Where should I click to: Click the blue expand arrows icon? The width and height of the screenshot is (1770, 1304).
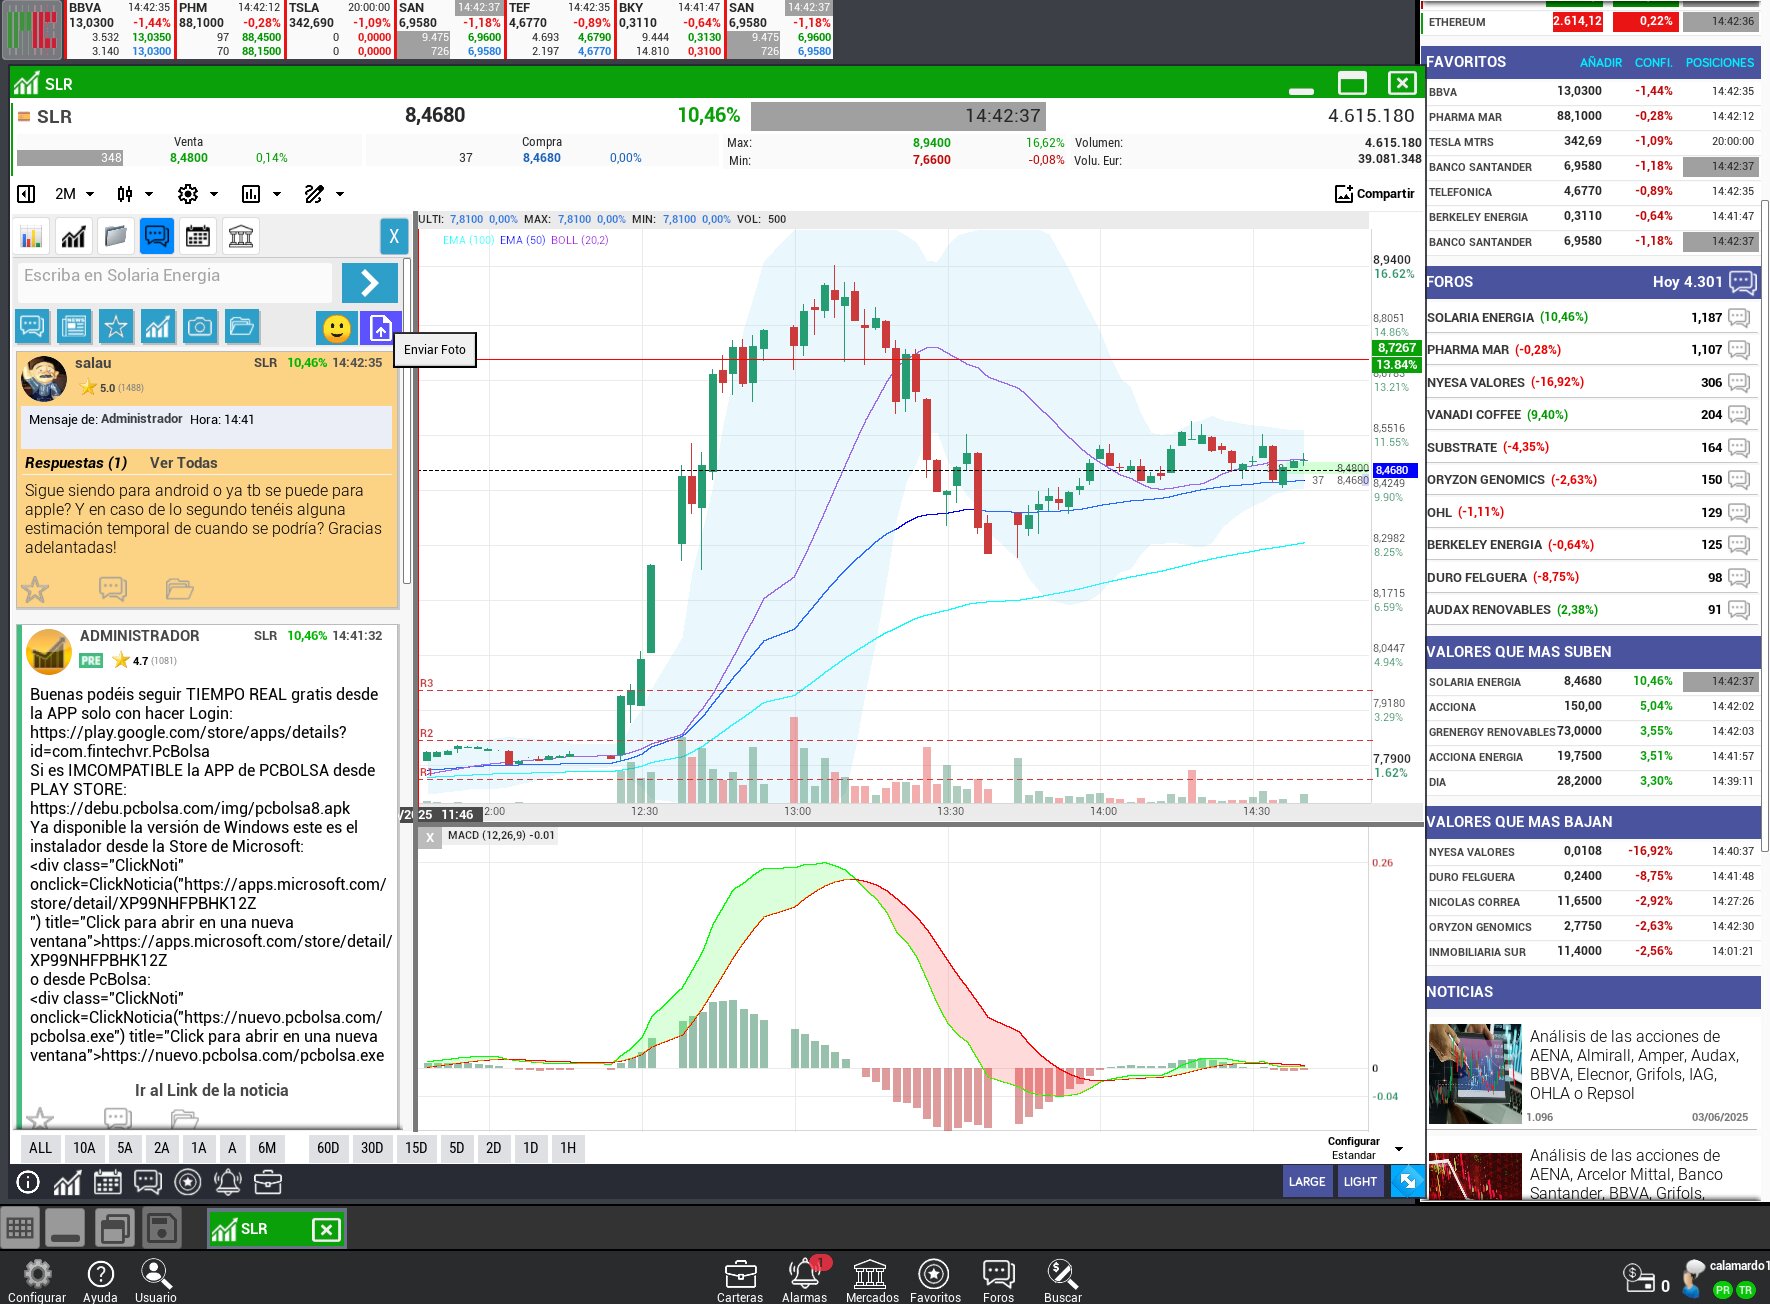[1408, 1182]
